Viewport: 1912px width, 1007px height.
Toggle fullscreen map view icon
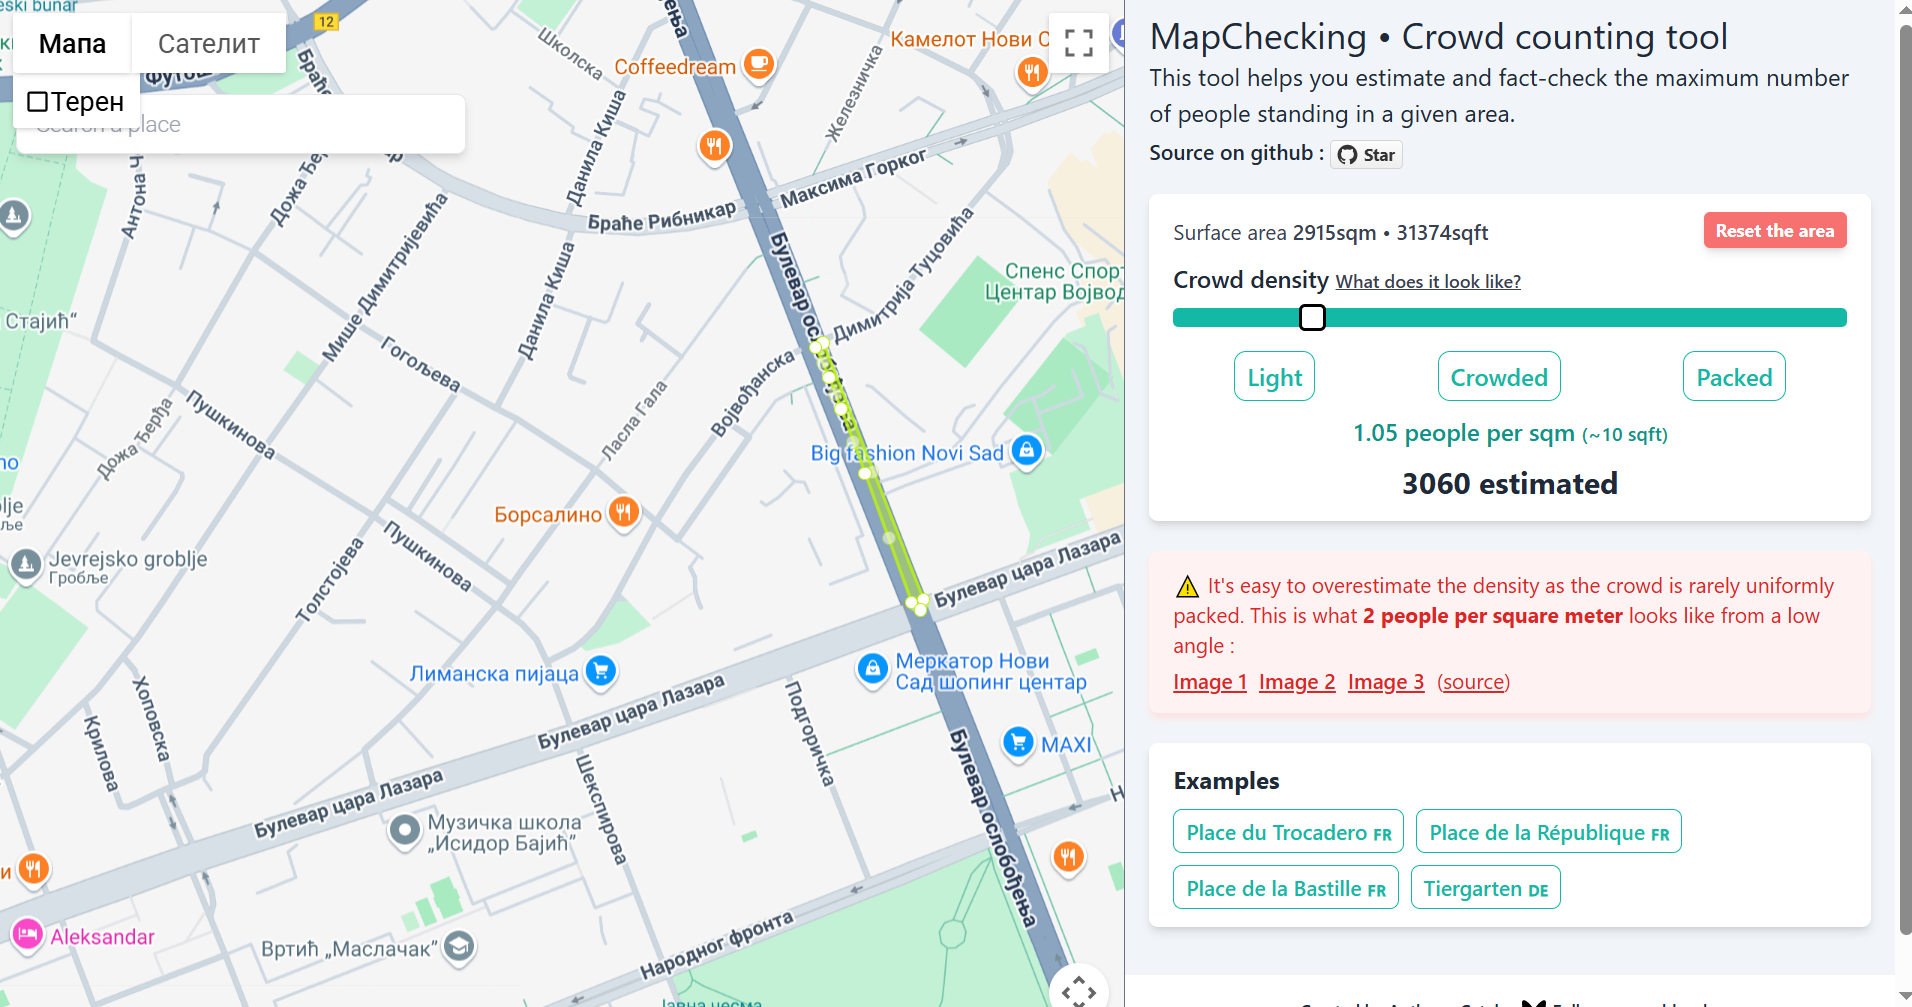point(1078,43)
